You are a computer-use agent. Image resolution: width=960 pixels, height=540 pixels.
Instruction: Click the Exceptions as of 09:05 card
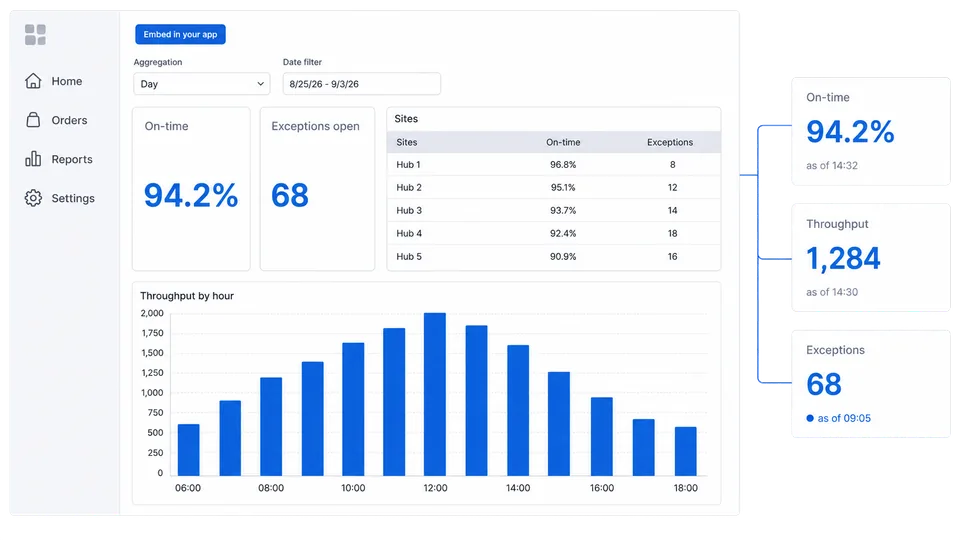[871, 384]
